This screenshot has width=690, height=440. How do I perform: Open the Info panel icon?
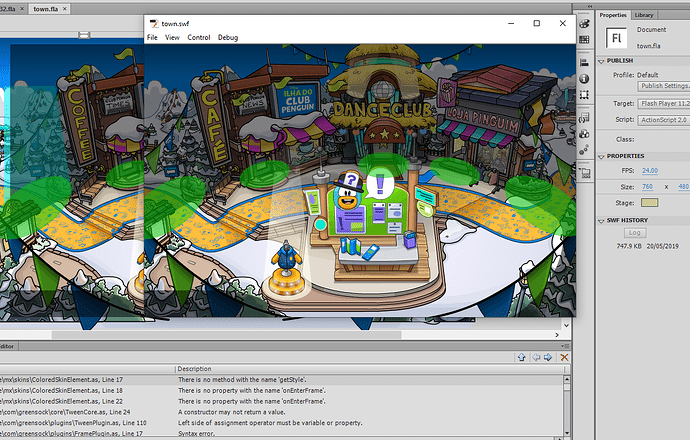pos(584,78)
